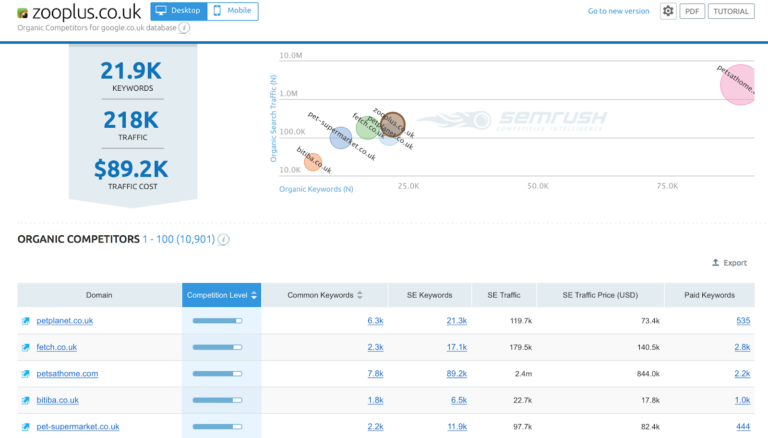This screenshot has width=768, height=438.
Task: Open external link icon for bitiba.co.uk
Action: pyautogui.click(x=25, y=400)
